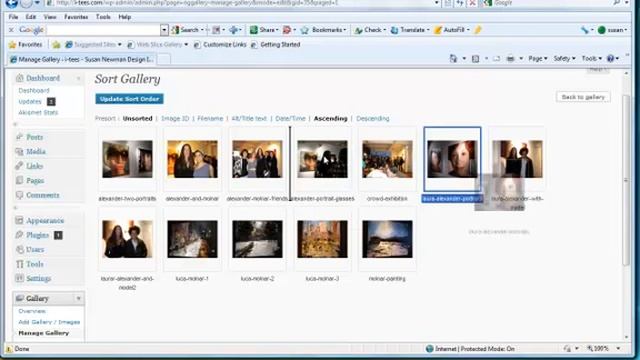This screenshot has width=640, height=360.
Task: Select the crowd-exhibition thumbnail
Action: click(x=387, y=159)
